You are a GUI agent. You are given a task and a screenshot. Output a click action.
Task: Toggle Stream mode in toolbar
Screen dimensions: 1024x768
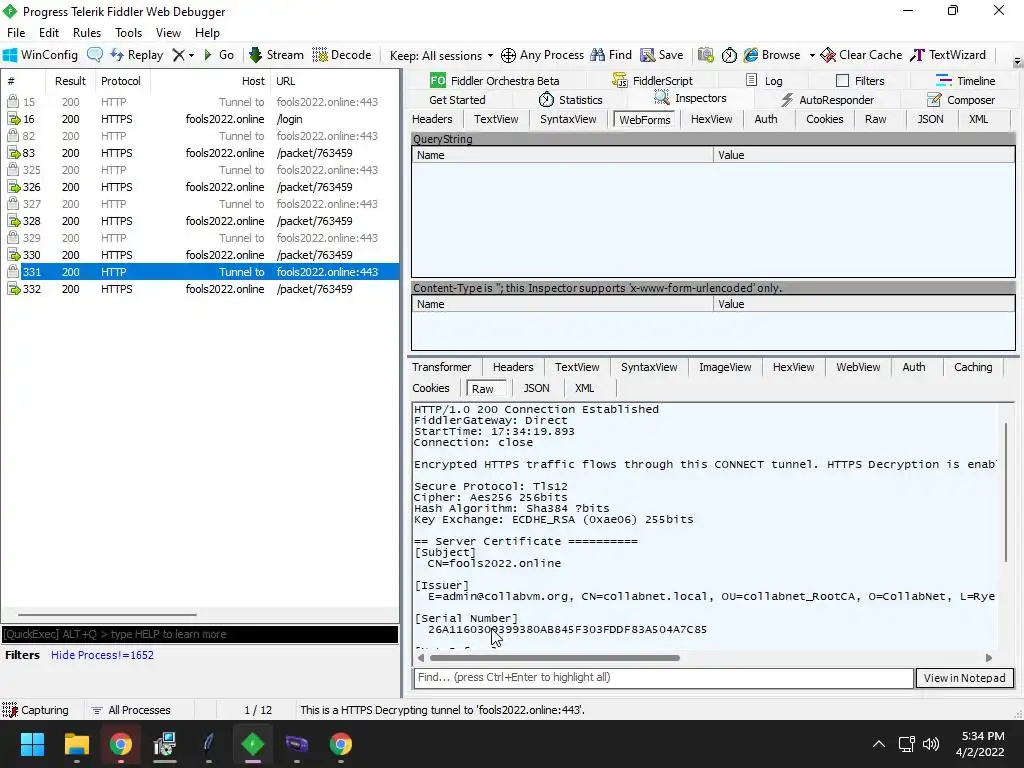[276, 55]
